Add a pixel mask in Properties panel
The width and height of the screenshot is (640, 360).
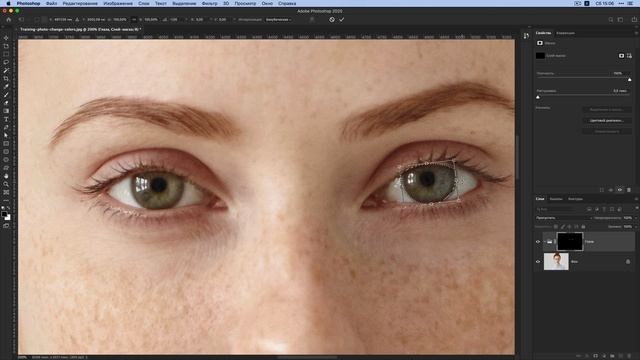[x=621, y=56]
